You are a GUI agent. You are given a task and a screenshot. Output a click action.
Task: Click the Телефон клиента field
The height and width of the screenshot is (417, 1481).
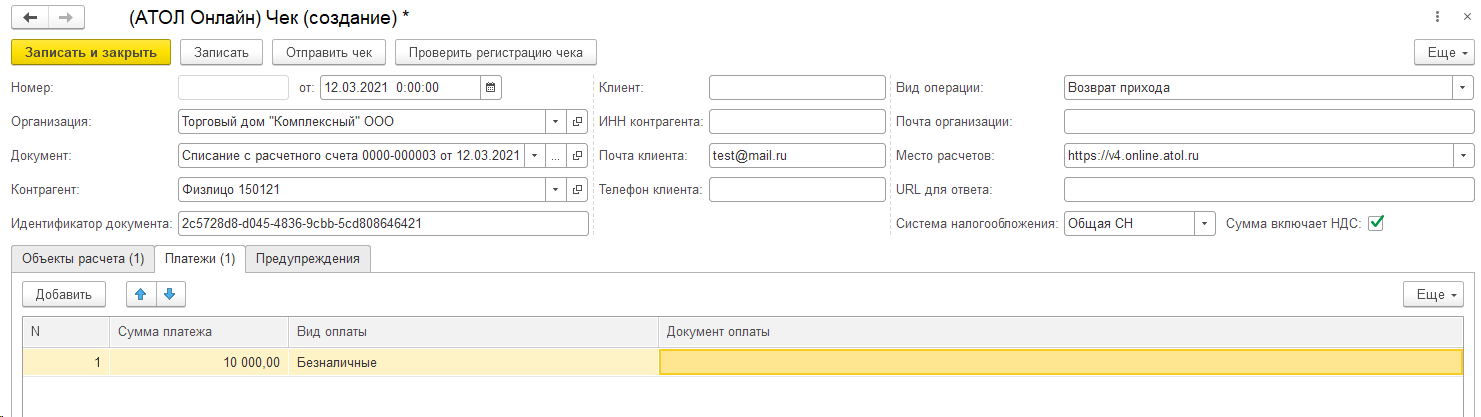point(797,189)
